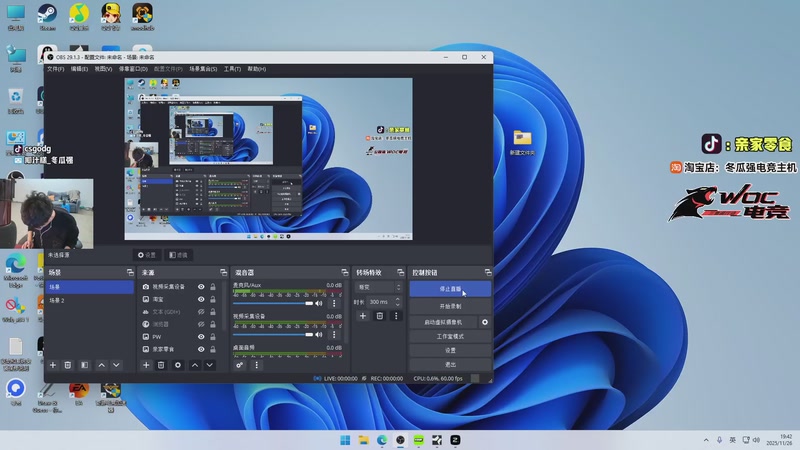Screen dimensions: 800x450
Task: Click the OBS preview canvas
Action: pos(268,159)
